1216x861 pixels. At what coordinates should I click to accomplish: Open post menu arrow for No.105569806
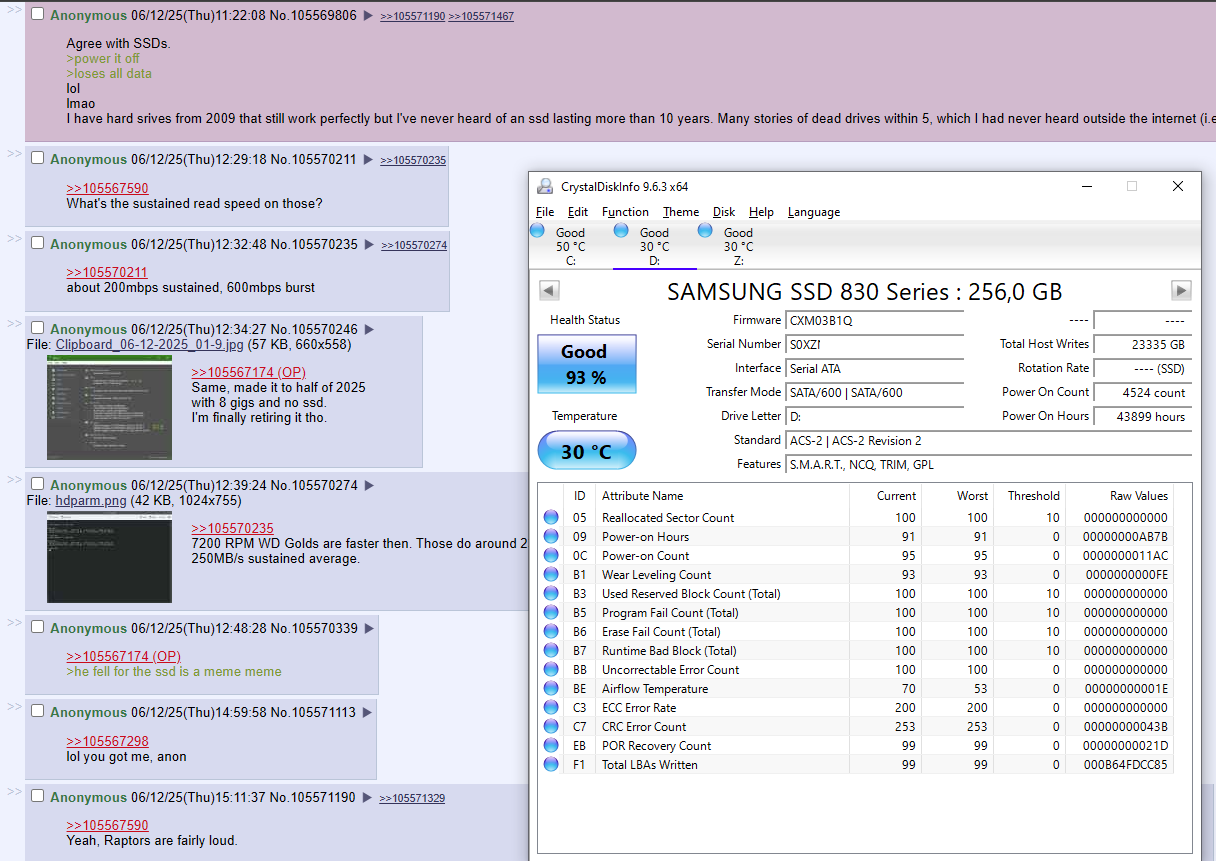tap(368, 16)
